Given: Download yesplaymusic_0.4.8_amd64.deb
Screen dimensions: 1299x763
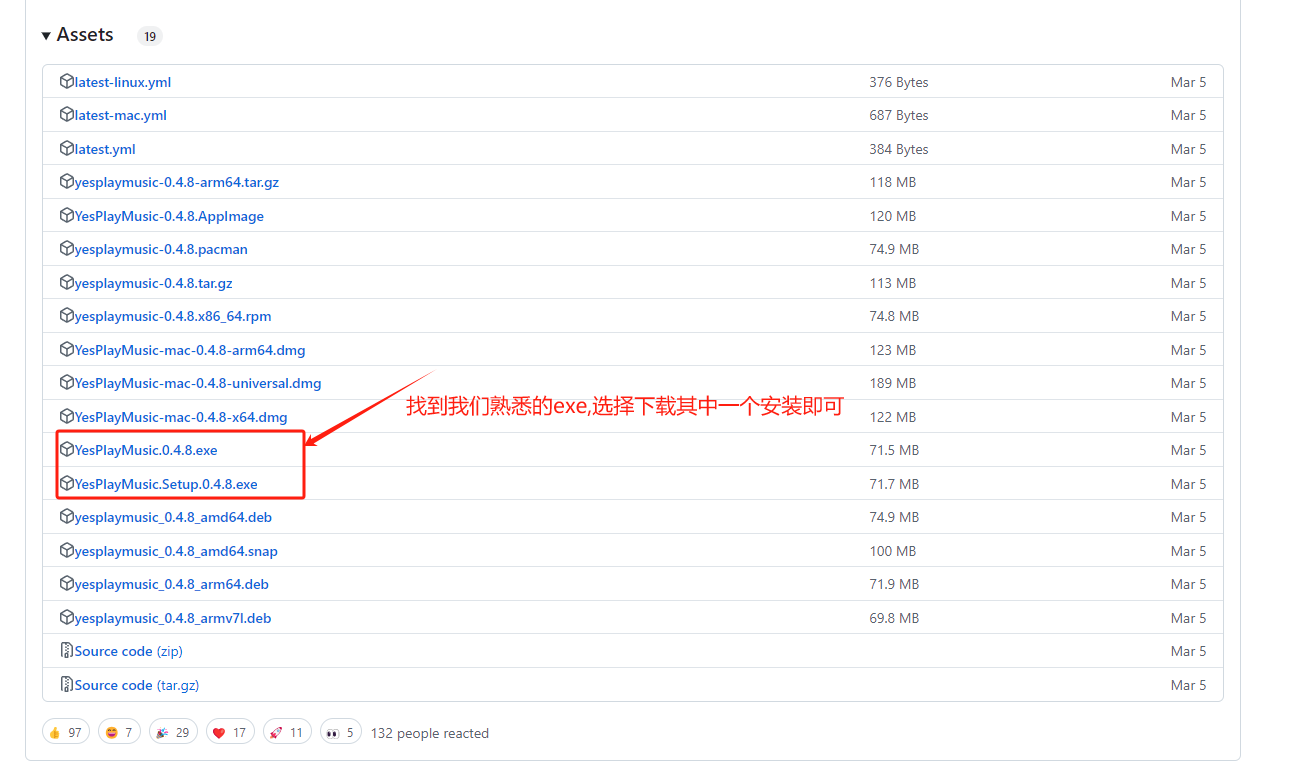Looking at the screenshot, I should click(x=173, y=517).
